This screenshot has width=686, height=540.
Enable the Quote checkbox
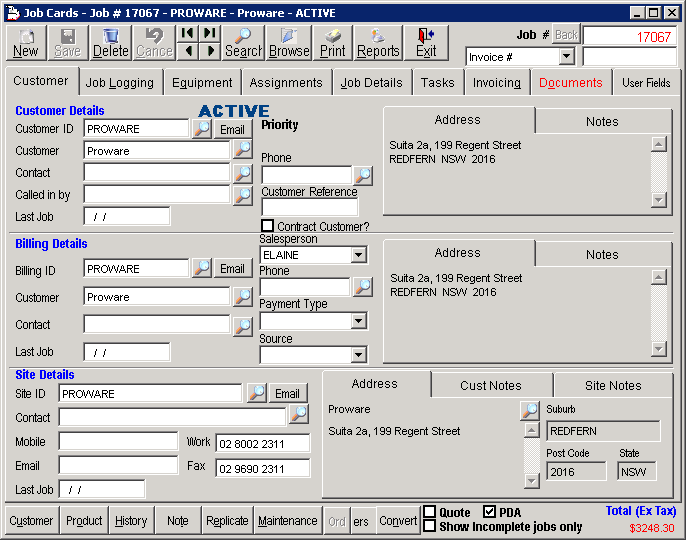pyautogui.click(x=430, y=512)
